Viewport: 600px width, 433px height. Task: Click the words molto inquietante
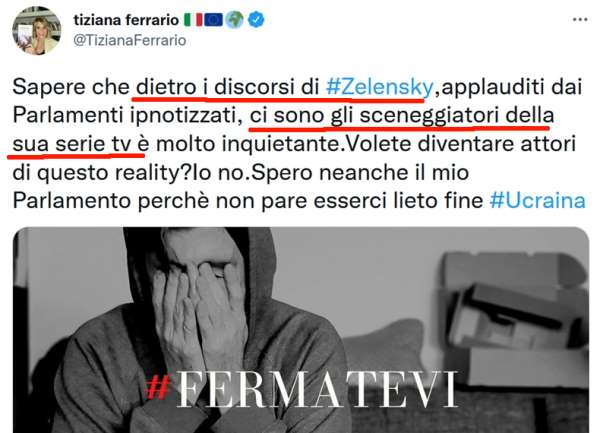point(248,144)
